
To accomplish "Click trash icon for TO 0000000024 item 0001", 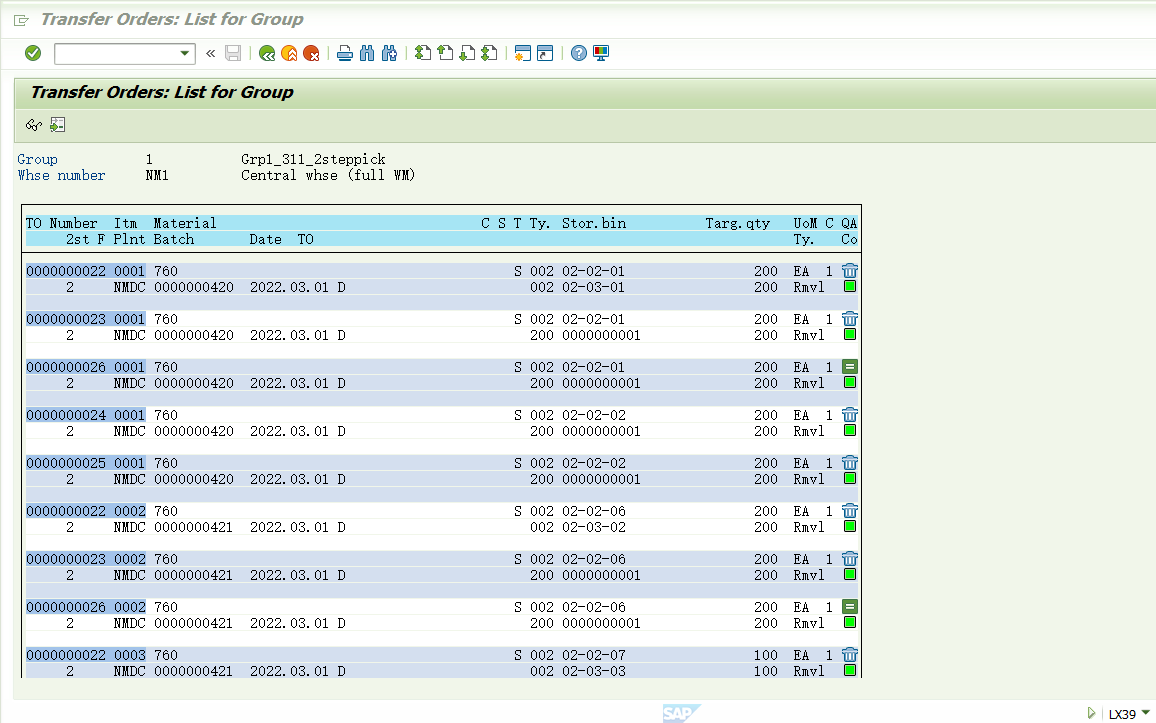I will pyautogui.click(x=849, y=414).
